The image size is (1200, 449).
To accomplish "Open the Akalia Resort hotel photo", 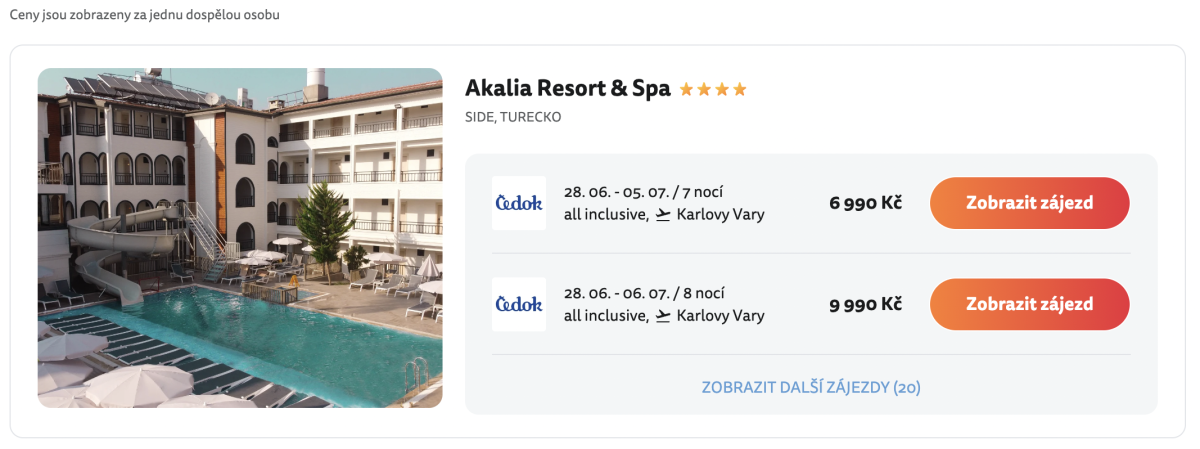I will click(240, 238).
